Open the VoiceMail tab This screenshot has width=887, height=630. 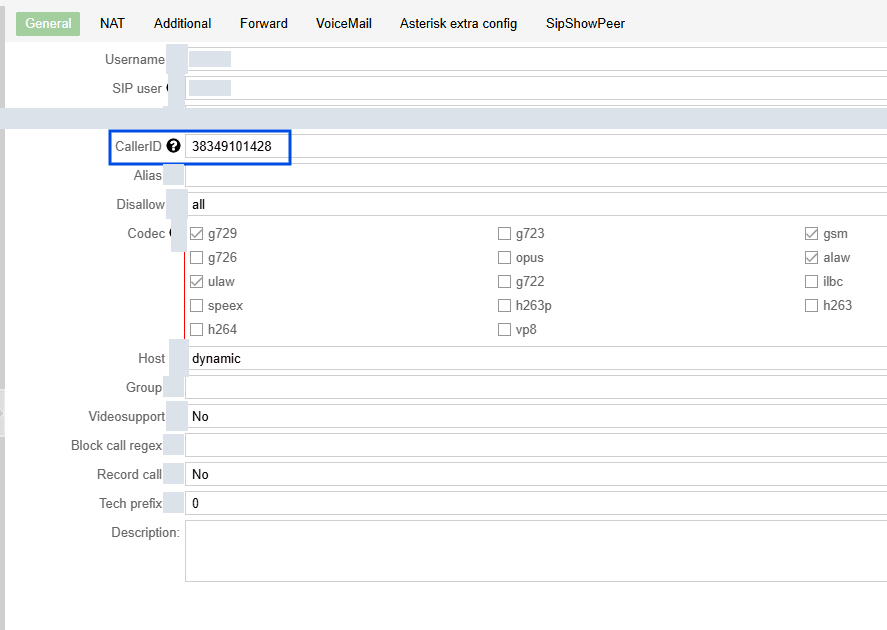point(343,24)
